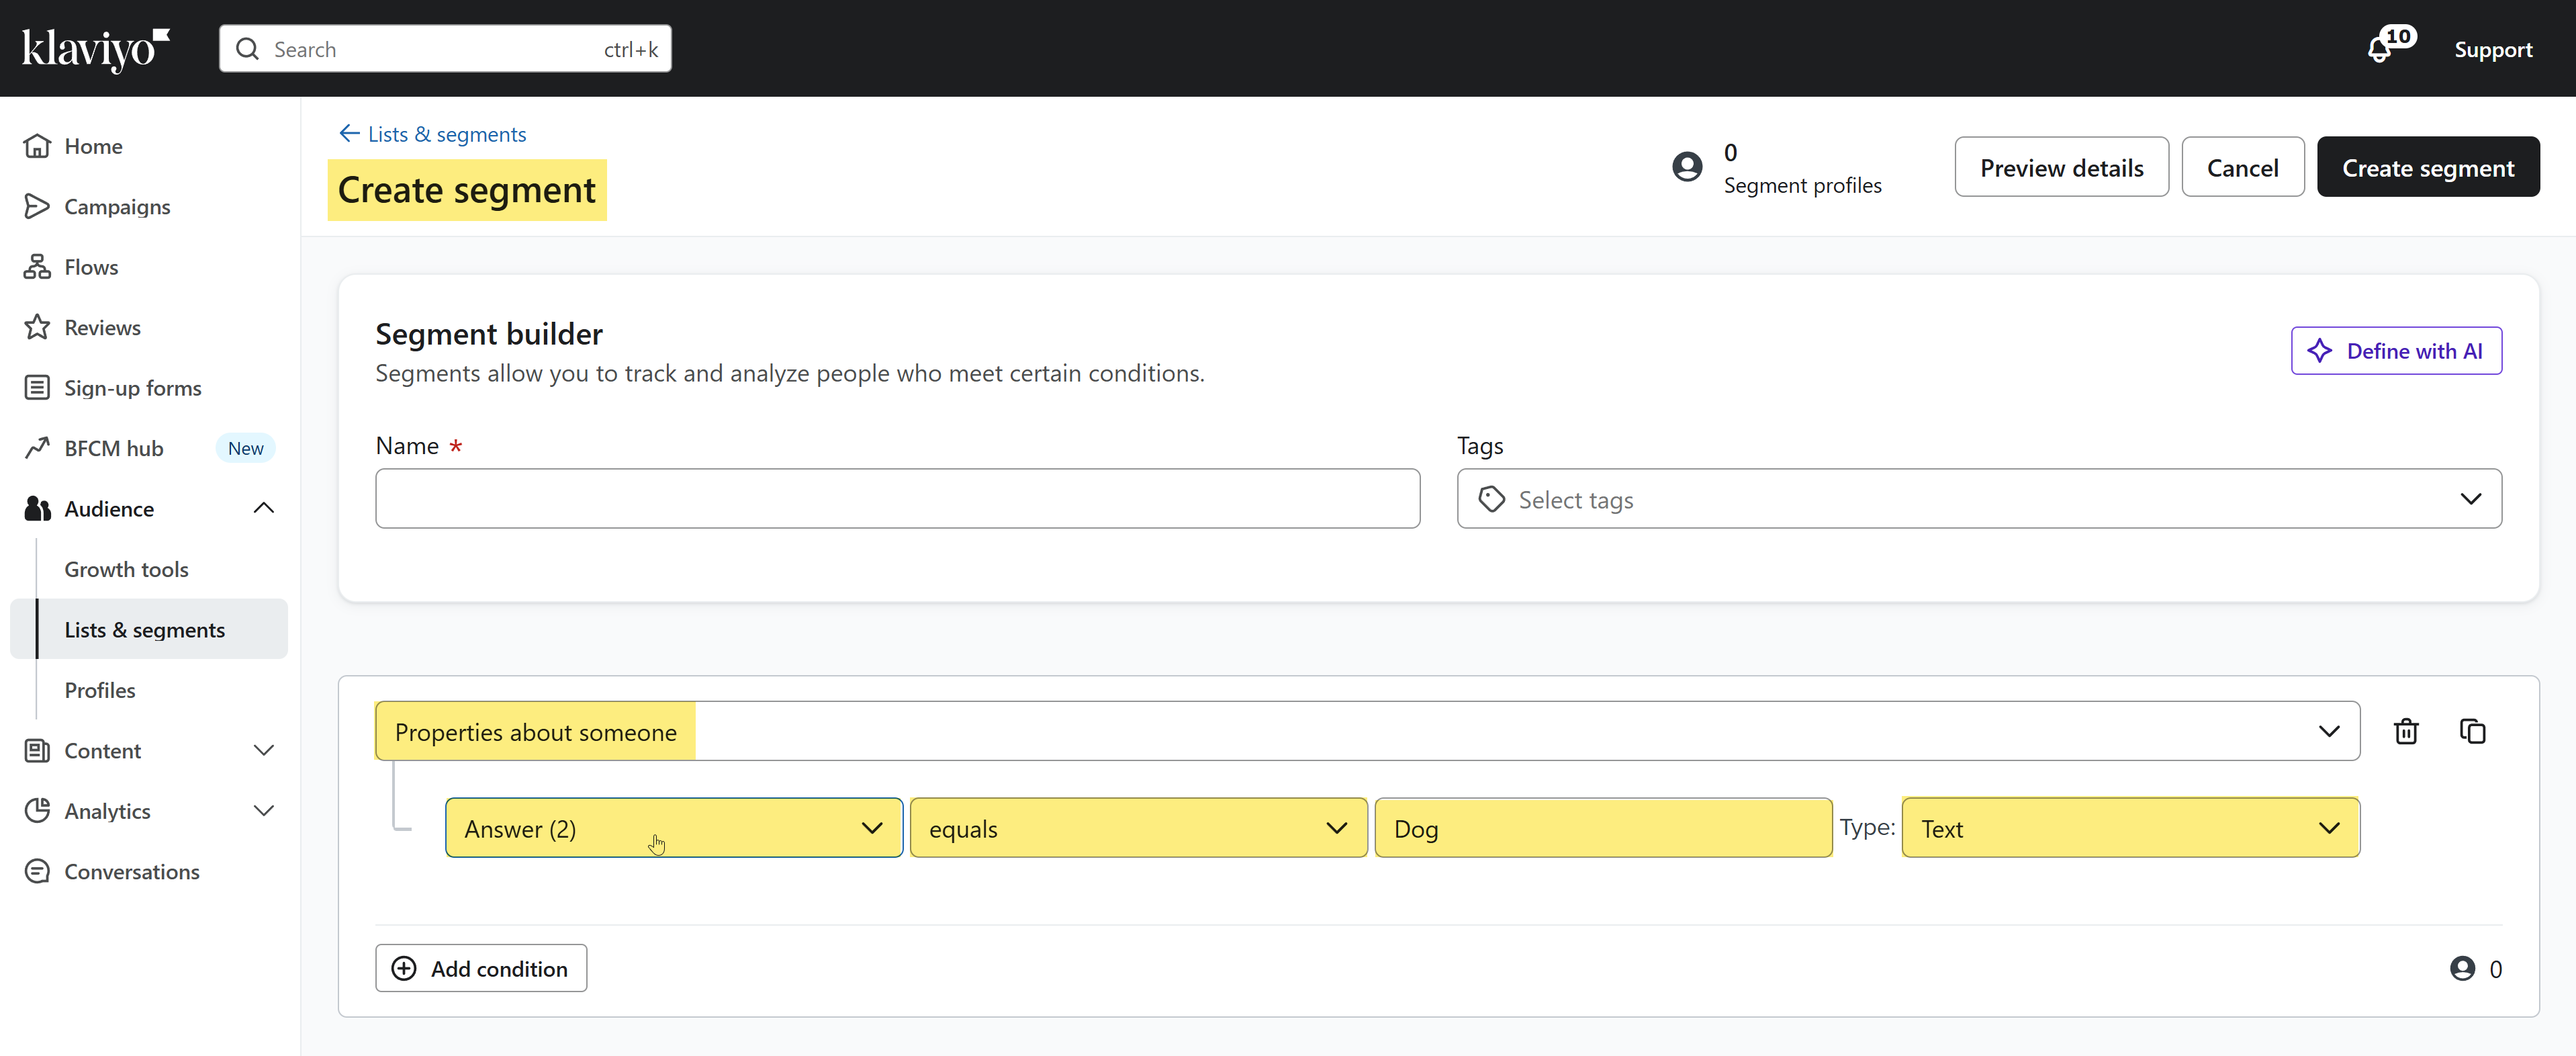2576x1056 pixels.
Task: Open Flows from the sidebar
Action: [x=90, y=267]
